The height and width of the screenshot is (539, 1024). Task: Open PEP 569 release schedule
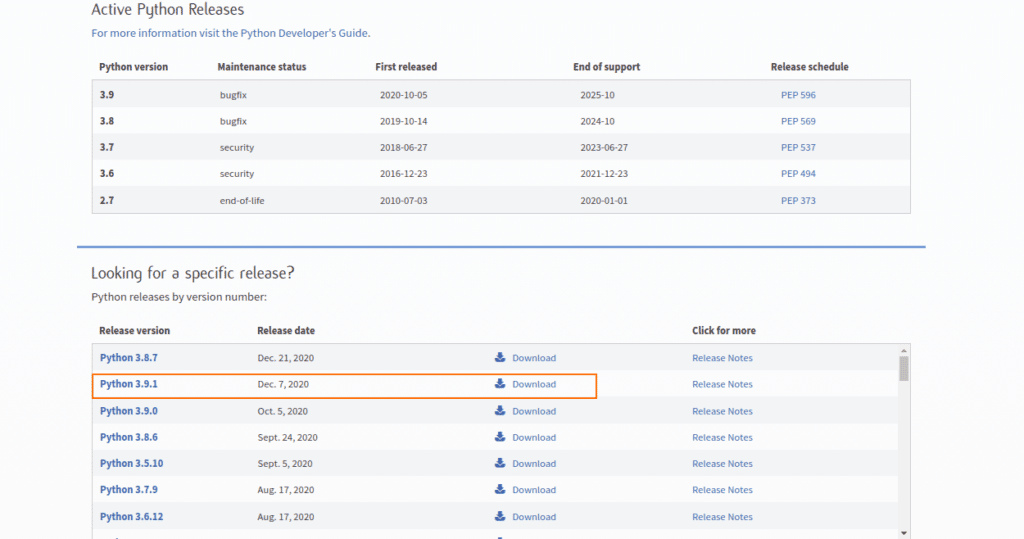pos(798,121)
